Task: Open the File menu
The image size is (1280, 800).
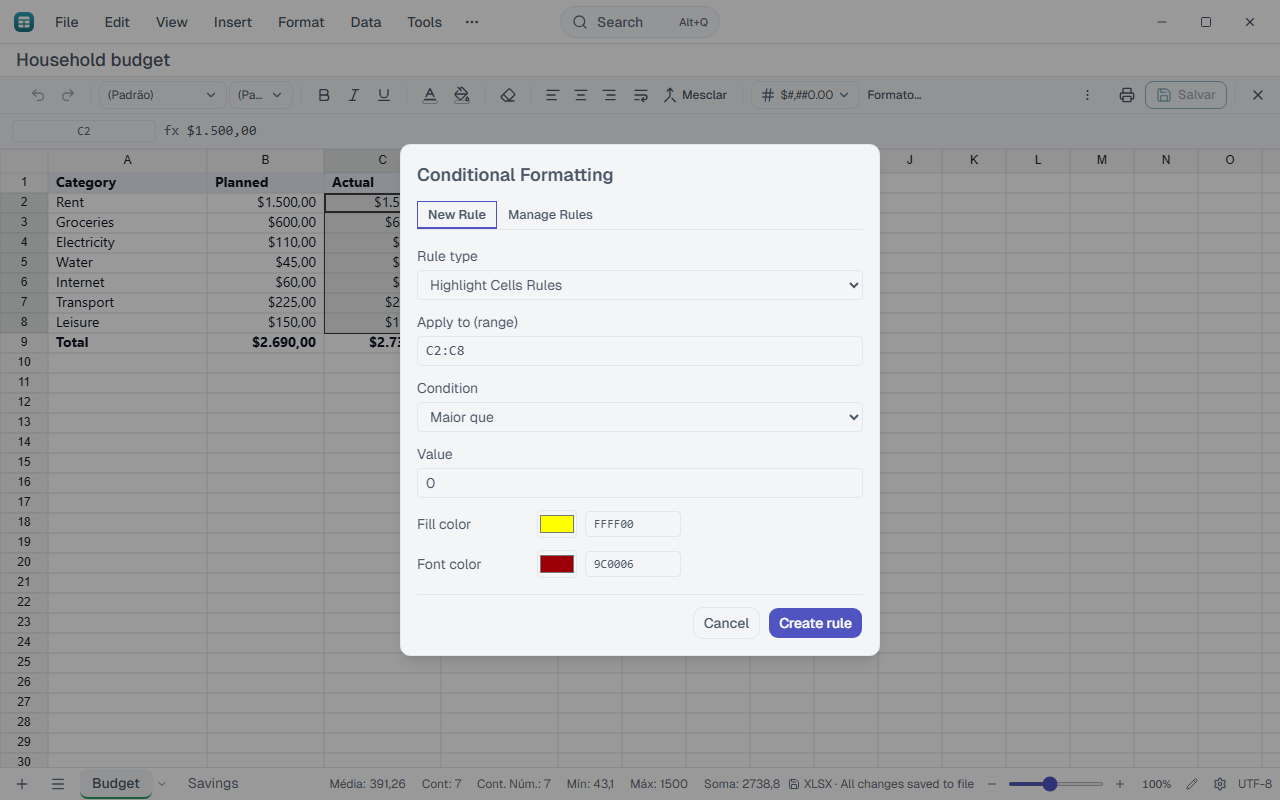Action: [x=66, y=22]
